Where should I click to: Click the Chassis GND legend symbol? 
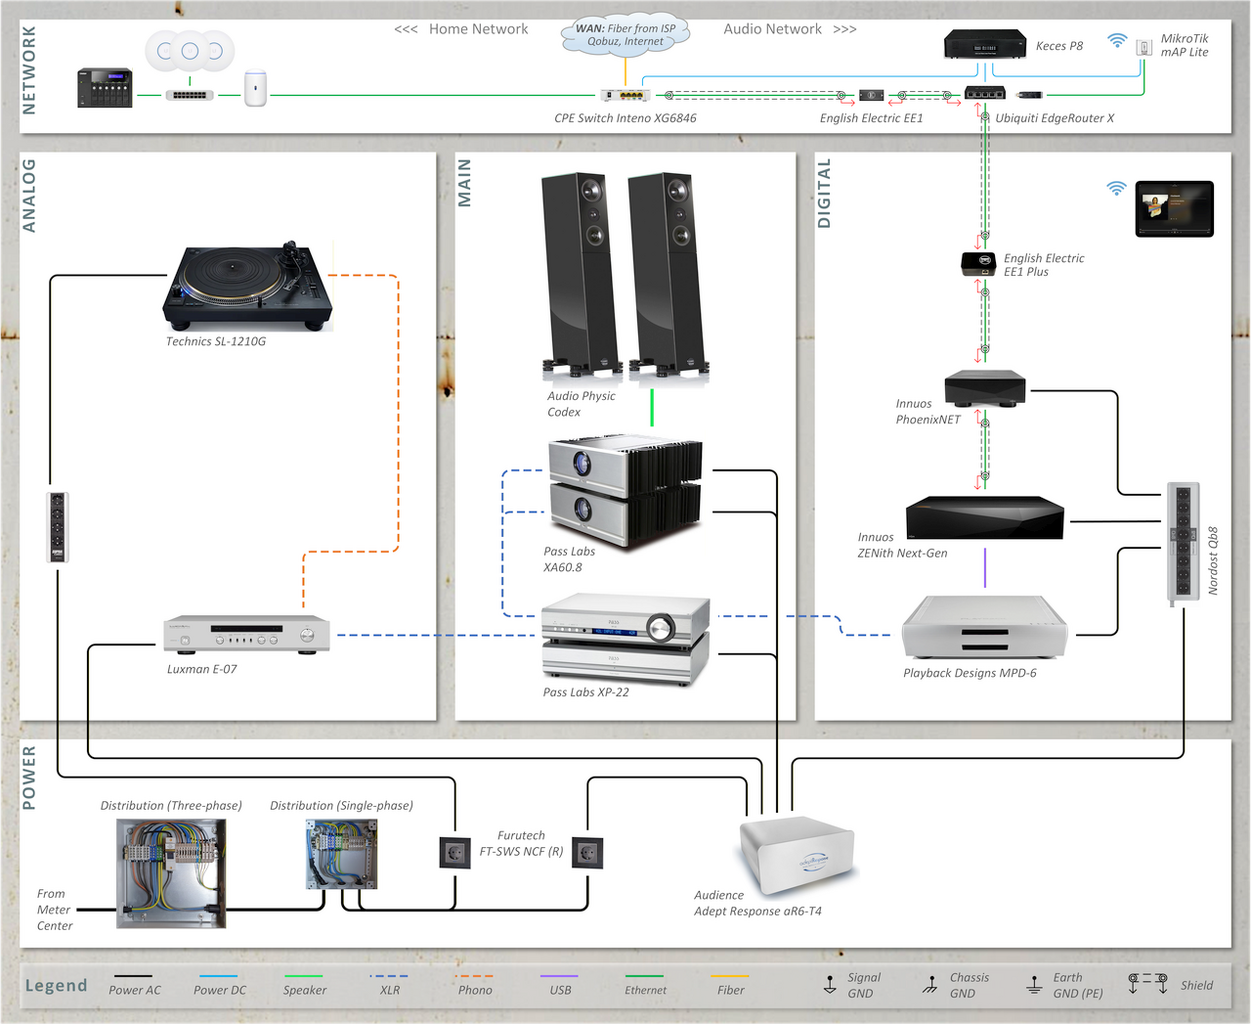click(931, 985)
